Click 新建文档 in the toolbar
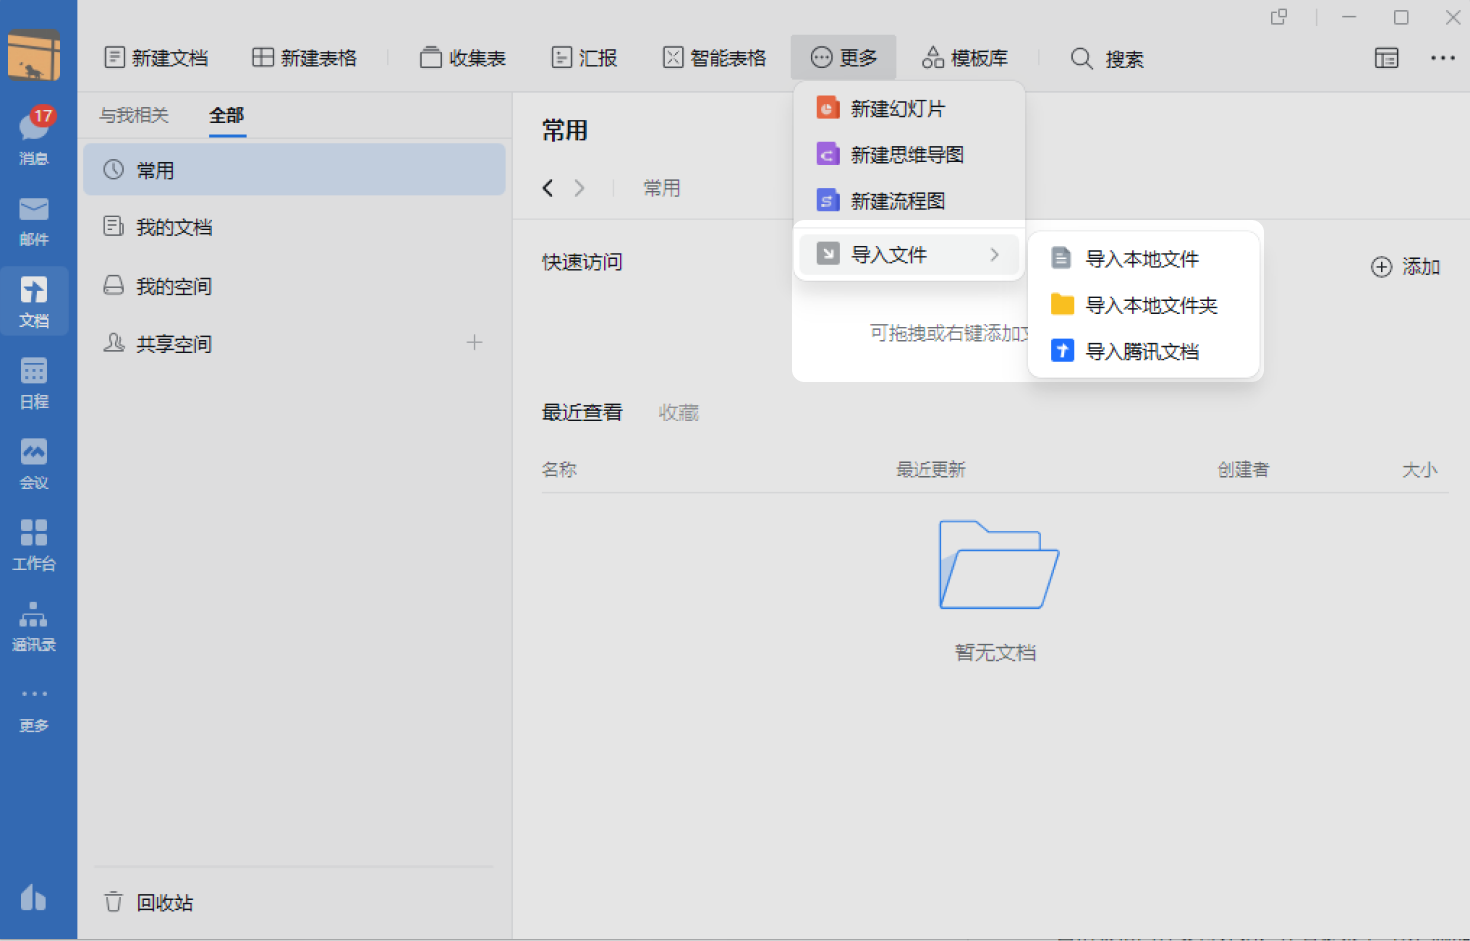1470x941 pixels. (x=157, y=58)
